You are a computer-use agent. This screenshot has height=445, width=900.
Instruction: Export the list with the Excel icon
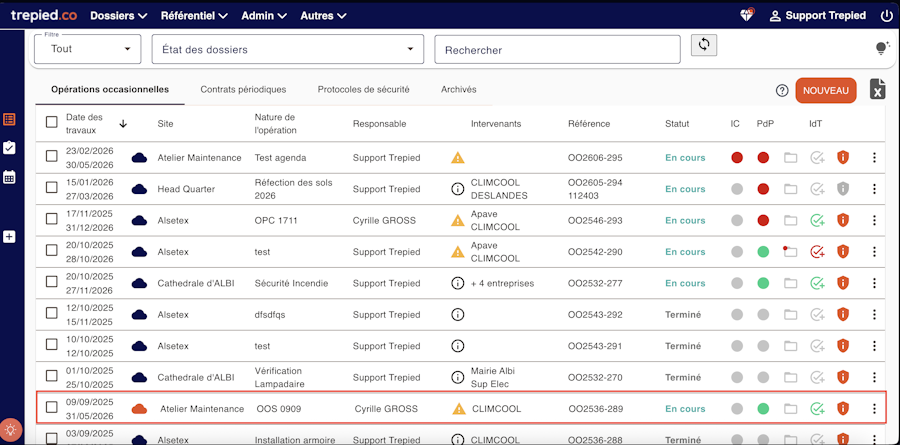click(877, 90)
